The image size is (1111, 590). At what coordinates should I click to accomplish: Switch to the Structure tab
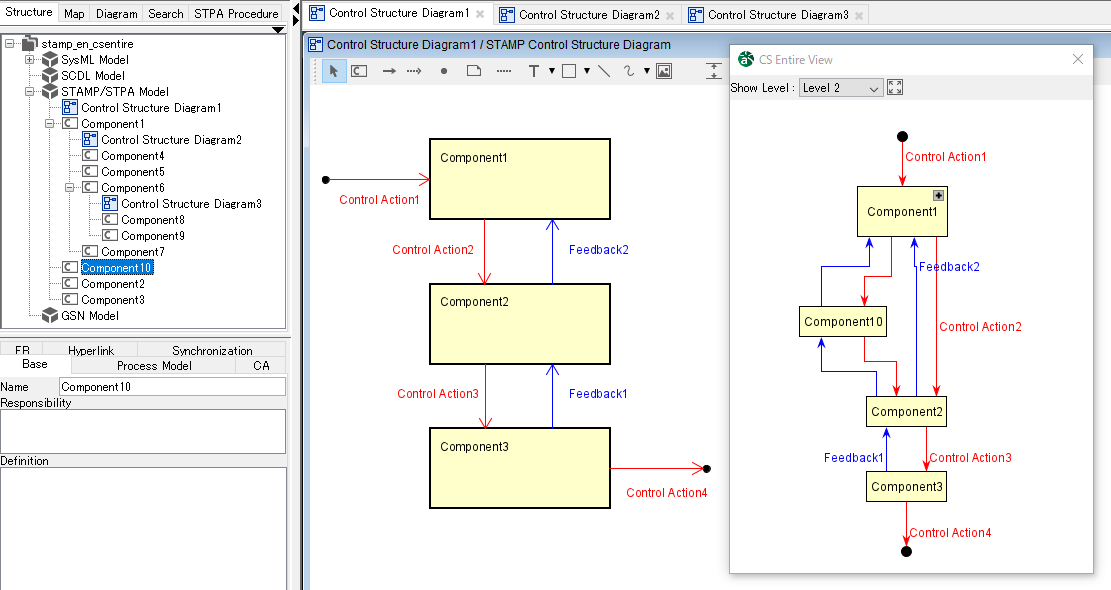click(x=28, y=12)
